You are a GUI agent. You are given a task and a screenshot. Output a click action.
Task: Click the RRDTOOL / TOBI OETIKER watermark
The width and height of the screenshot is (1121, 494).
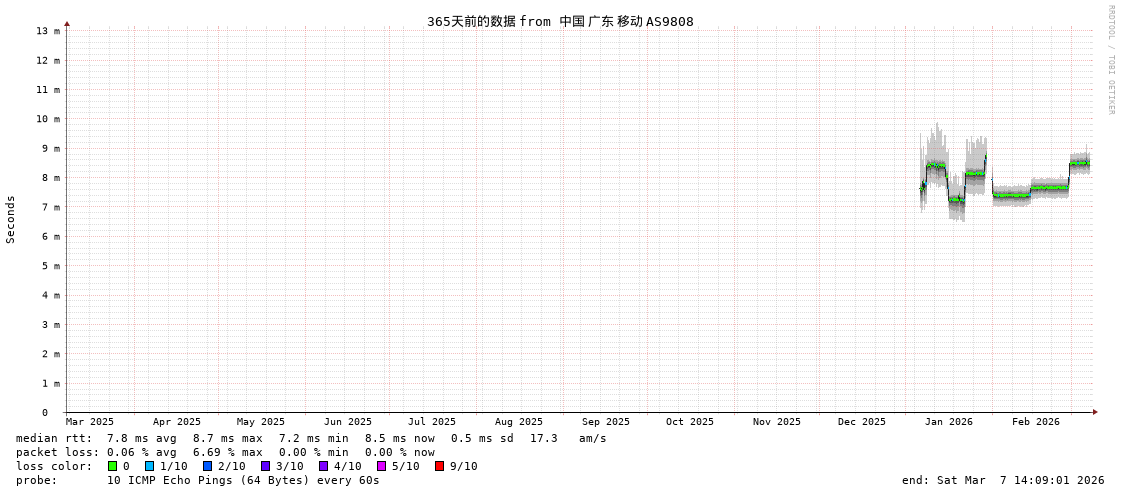(x=1110, y=60)
